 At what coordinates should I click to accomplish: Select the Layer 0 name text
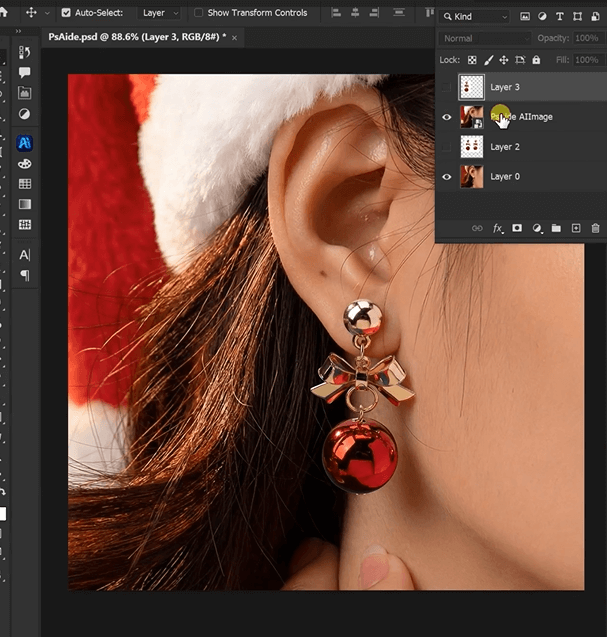click(505, 177)
